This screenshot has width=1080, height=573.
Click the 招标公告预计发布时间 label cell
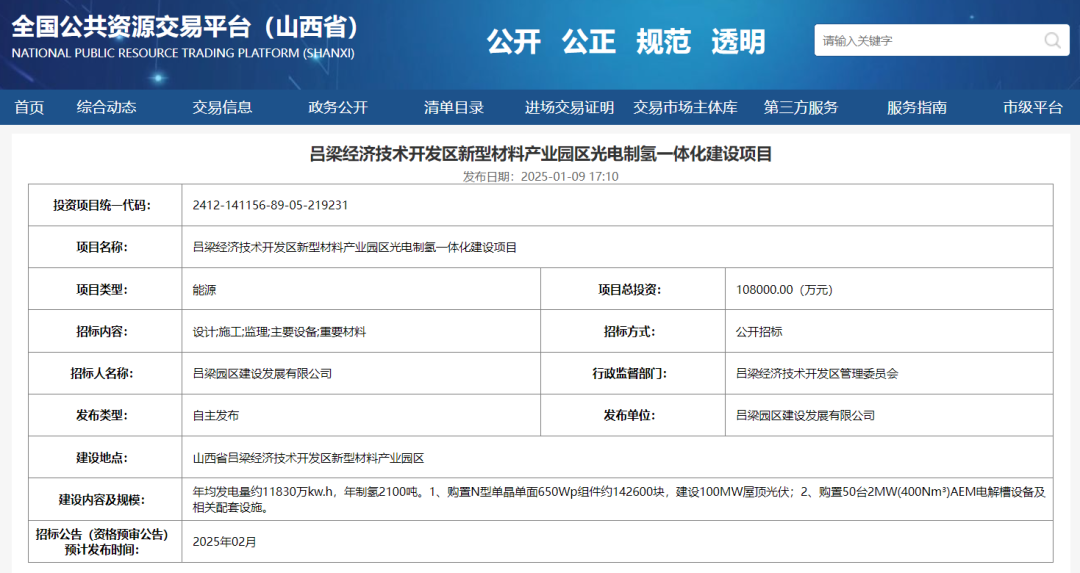(x=105, y=542)
